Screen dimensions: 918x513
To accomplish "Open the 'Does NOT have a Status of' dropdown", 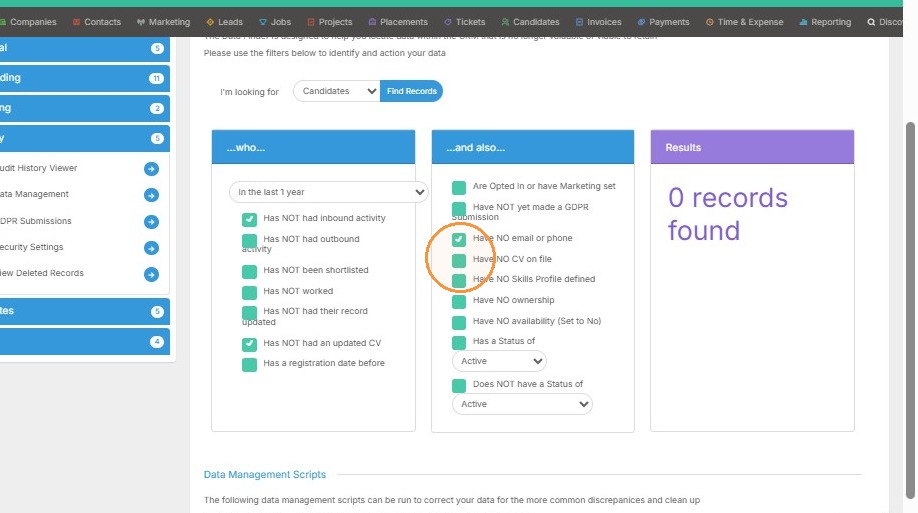I will 522,404.
